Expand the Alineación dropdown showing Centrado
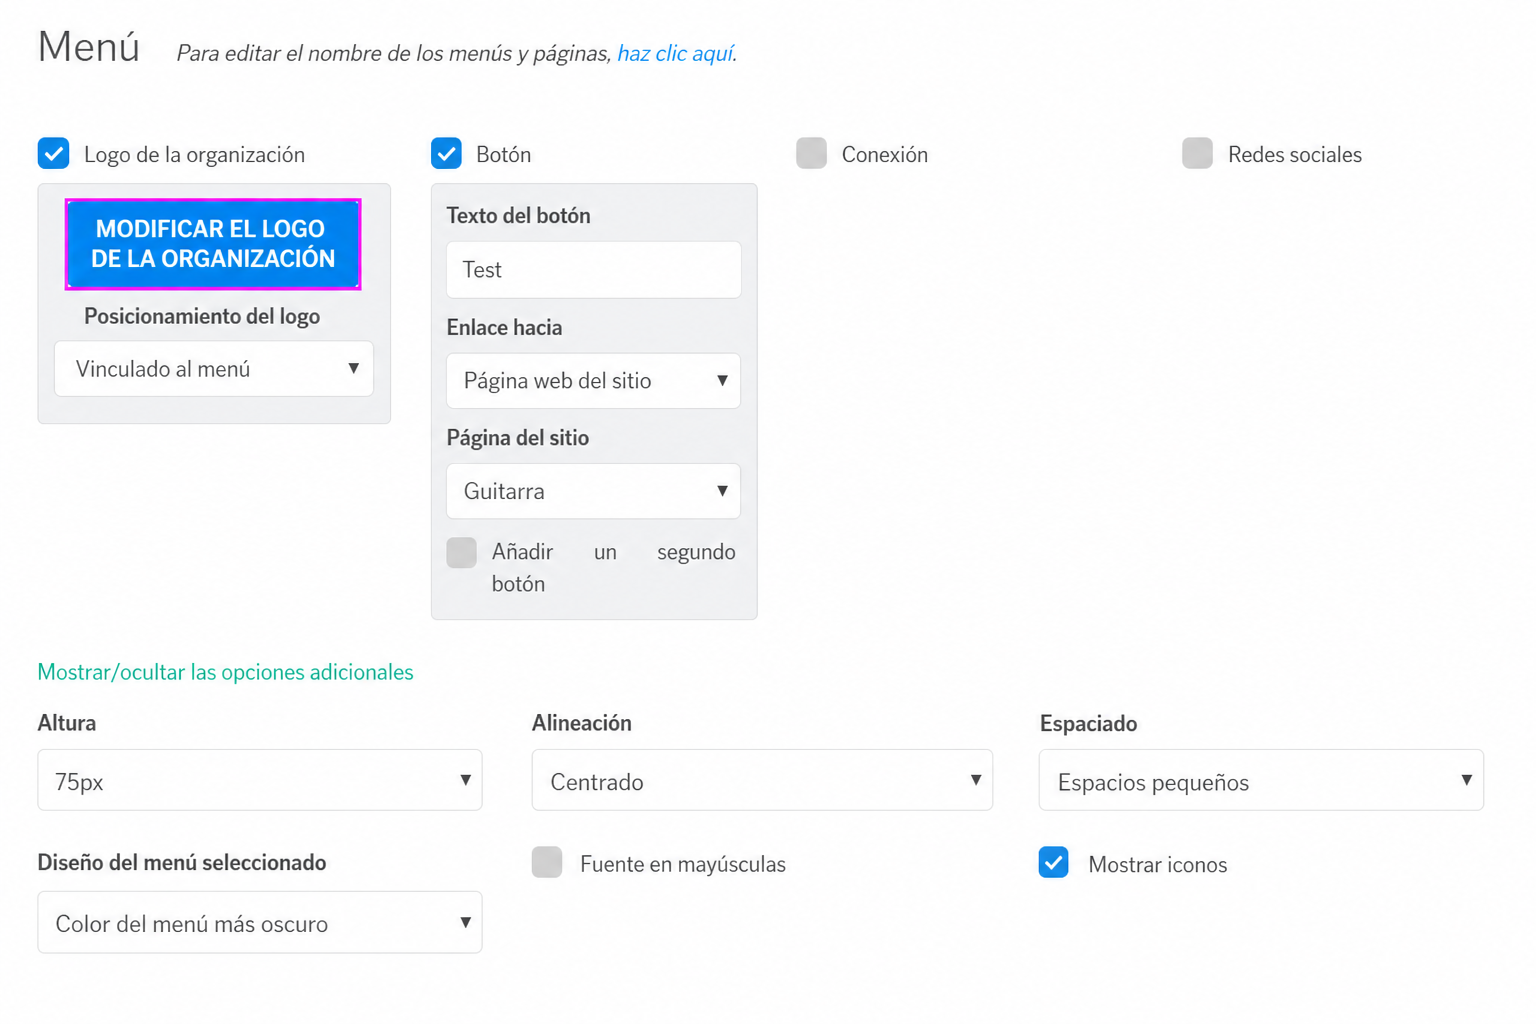This screenshot has width=1536, height=1024. (x=762, y=780)
